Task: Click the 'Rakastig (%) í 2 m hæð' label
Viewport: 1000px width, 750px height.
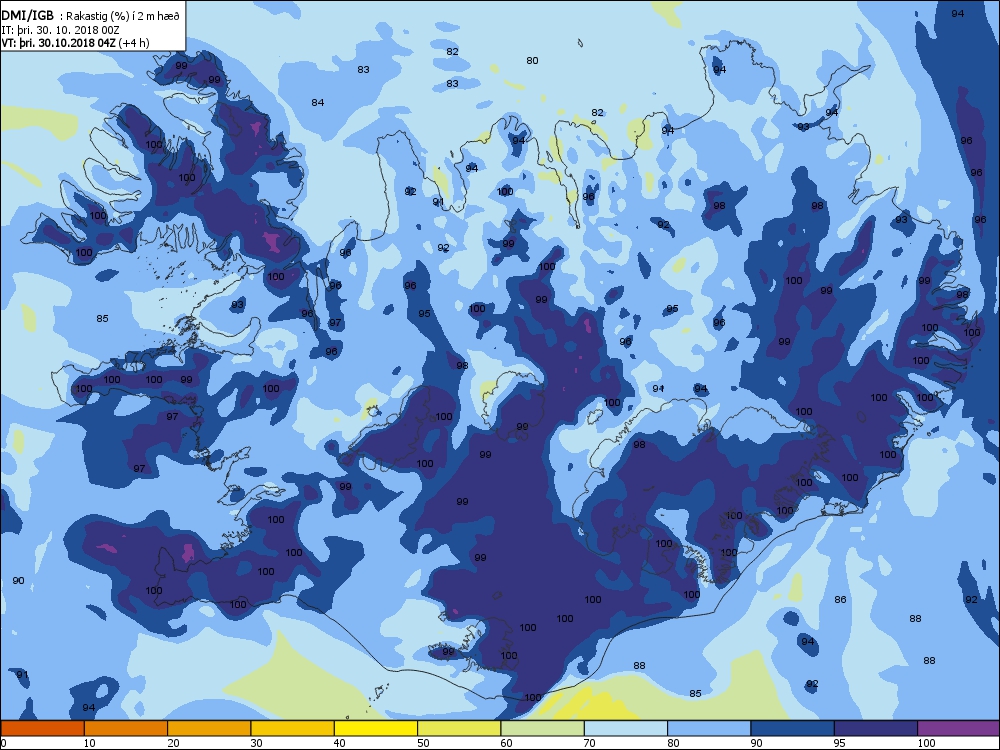Action: (x=120, y=17)
